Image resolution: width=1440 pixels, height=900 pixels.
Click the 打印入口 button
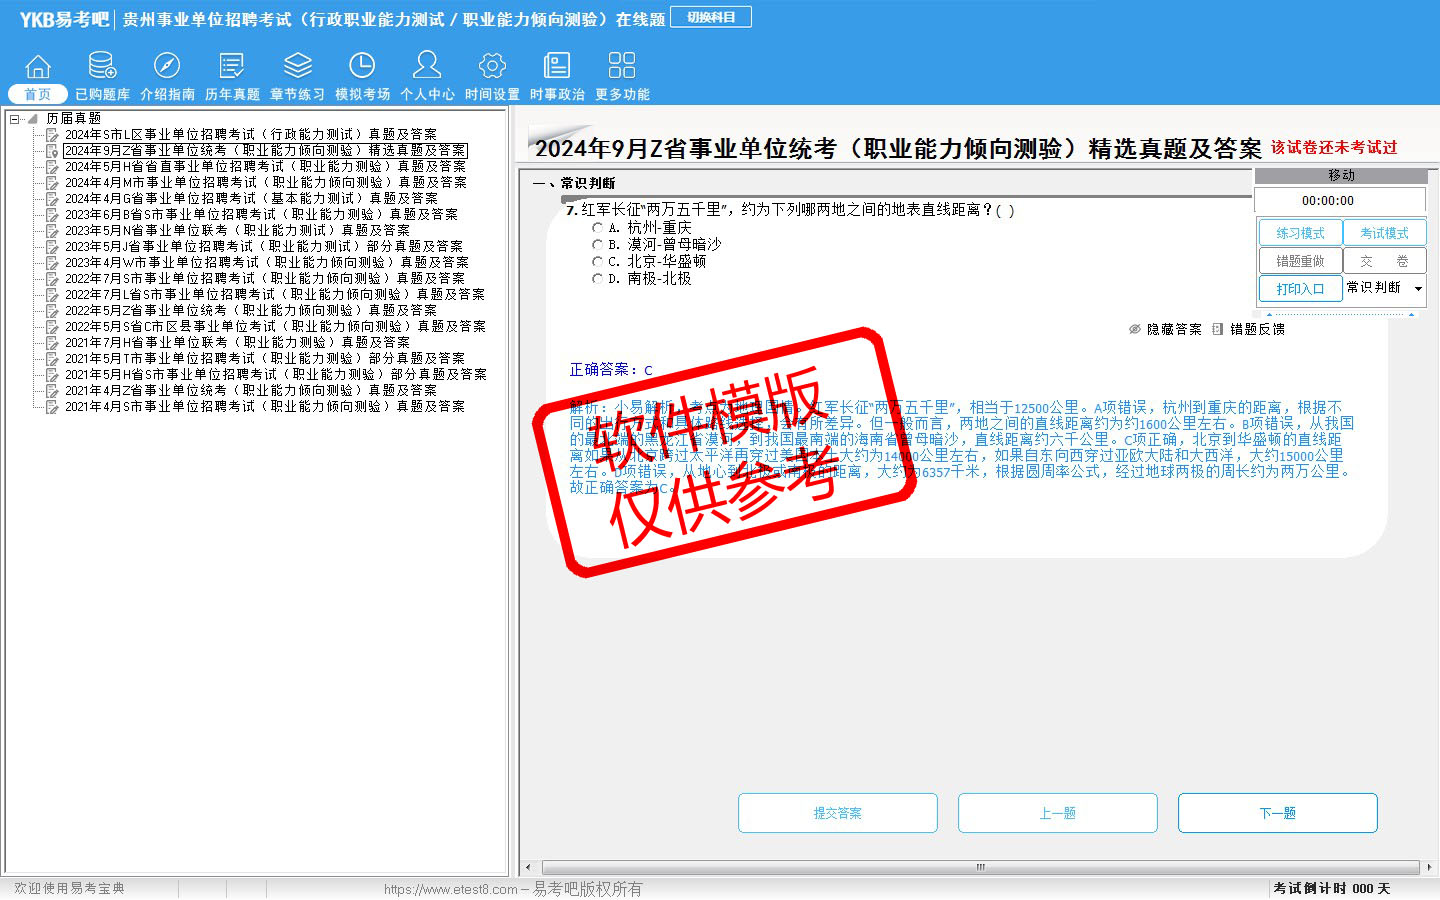click(x=1300, y=289)
